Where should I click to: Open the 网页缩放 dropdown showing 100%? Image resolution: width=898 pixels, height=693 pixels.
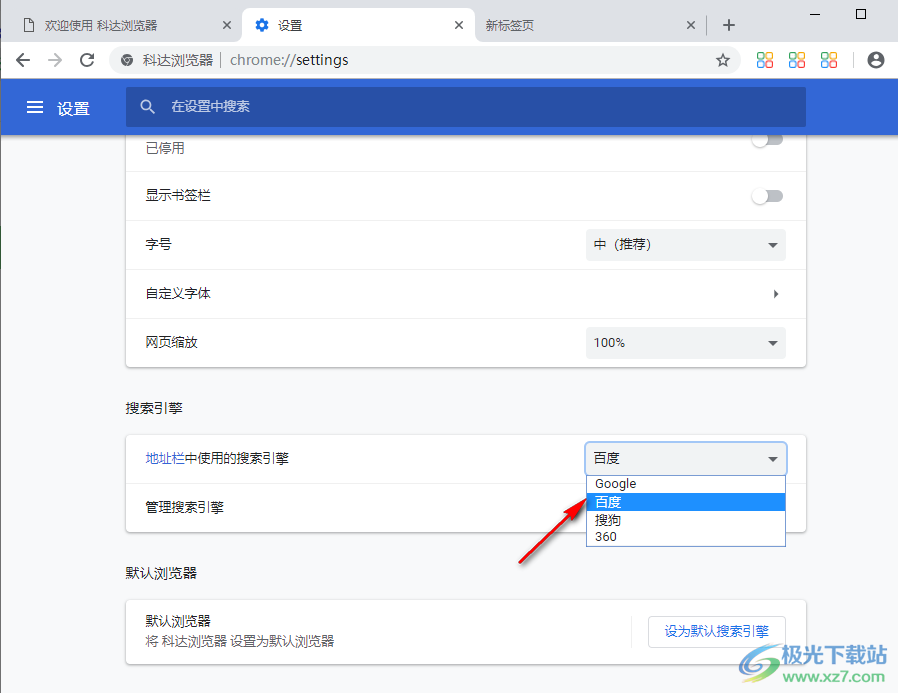[x=685, y=342]
